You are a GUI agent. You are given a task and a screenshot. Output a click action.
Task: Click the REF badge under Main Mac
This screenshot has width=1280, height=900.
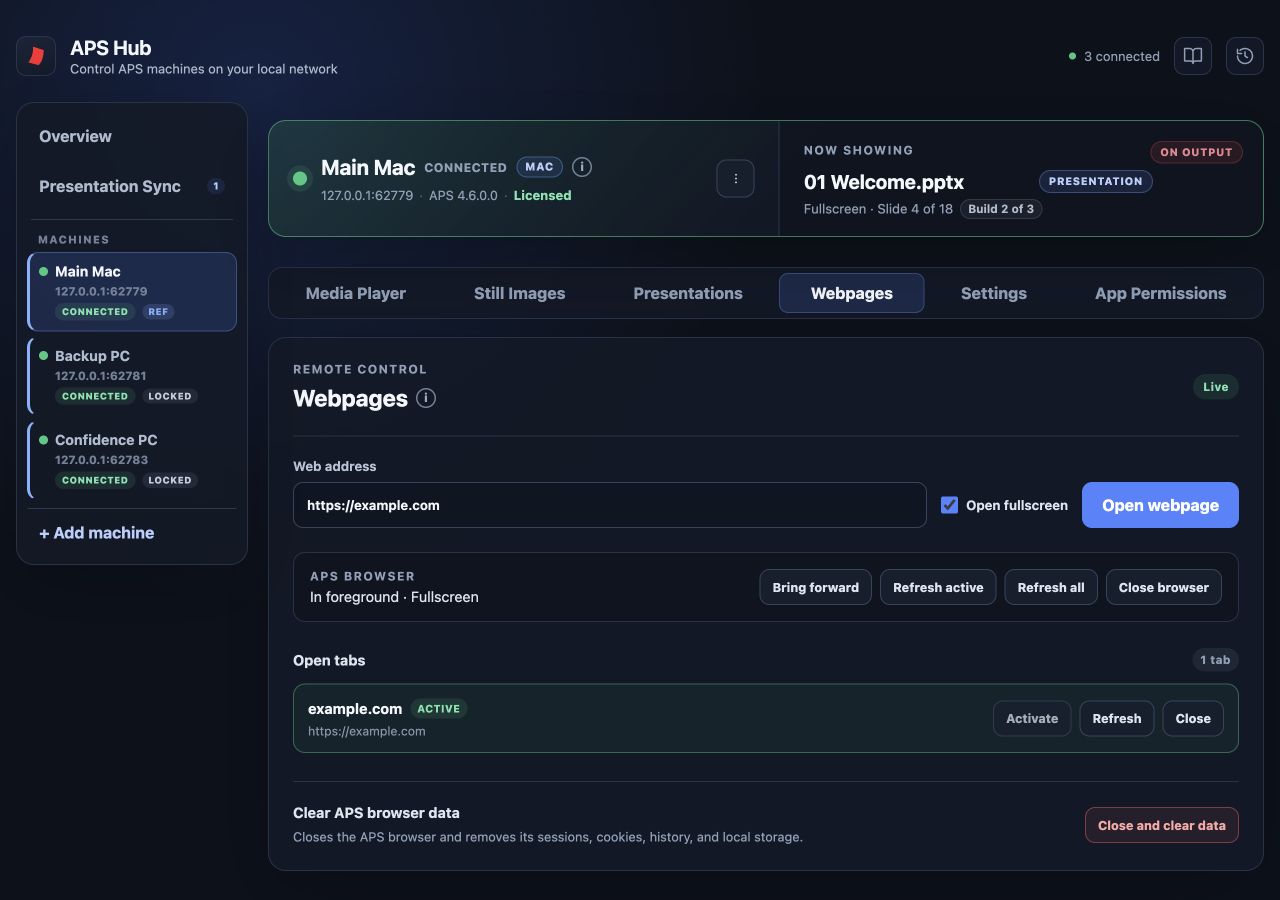click(x=158, y=312)
